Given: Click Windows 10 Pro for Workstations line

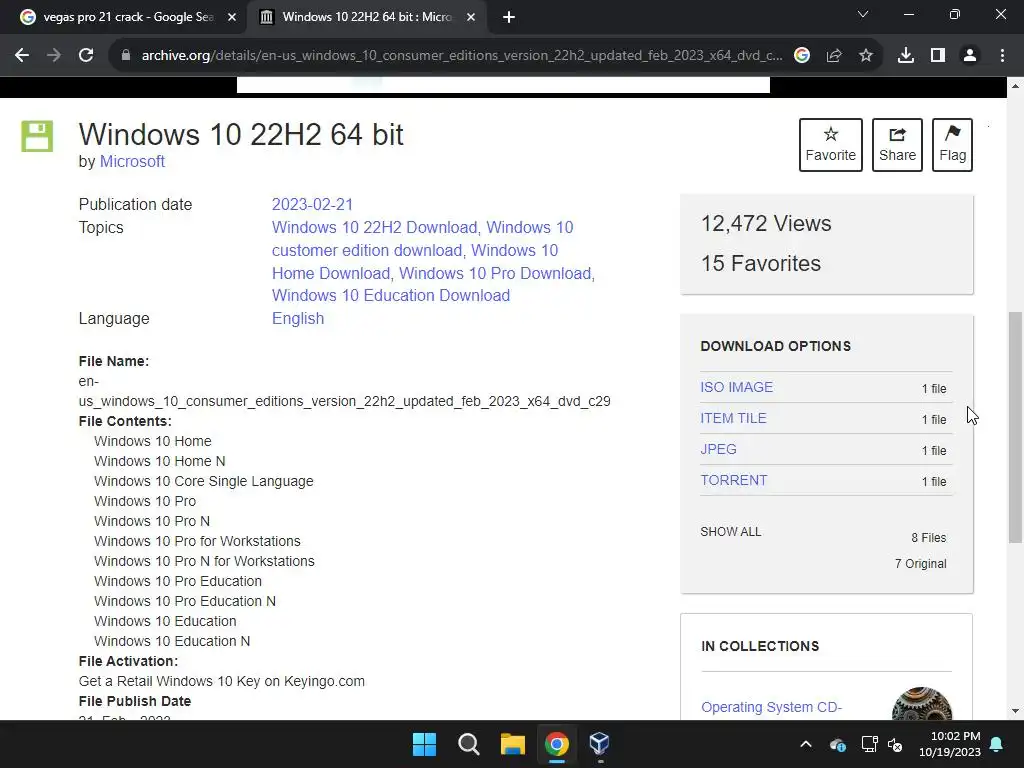Looking at the screenshot, I should [x=197, y=541].
